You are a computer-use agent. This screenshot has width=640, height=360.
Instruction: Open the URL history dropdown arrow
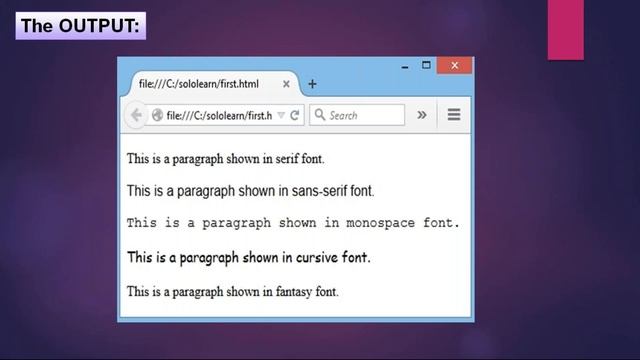[x=281, y=116]
